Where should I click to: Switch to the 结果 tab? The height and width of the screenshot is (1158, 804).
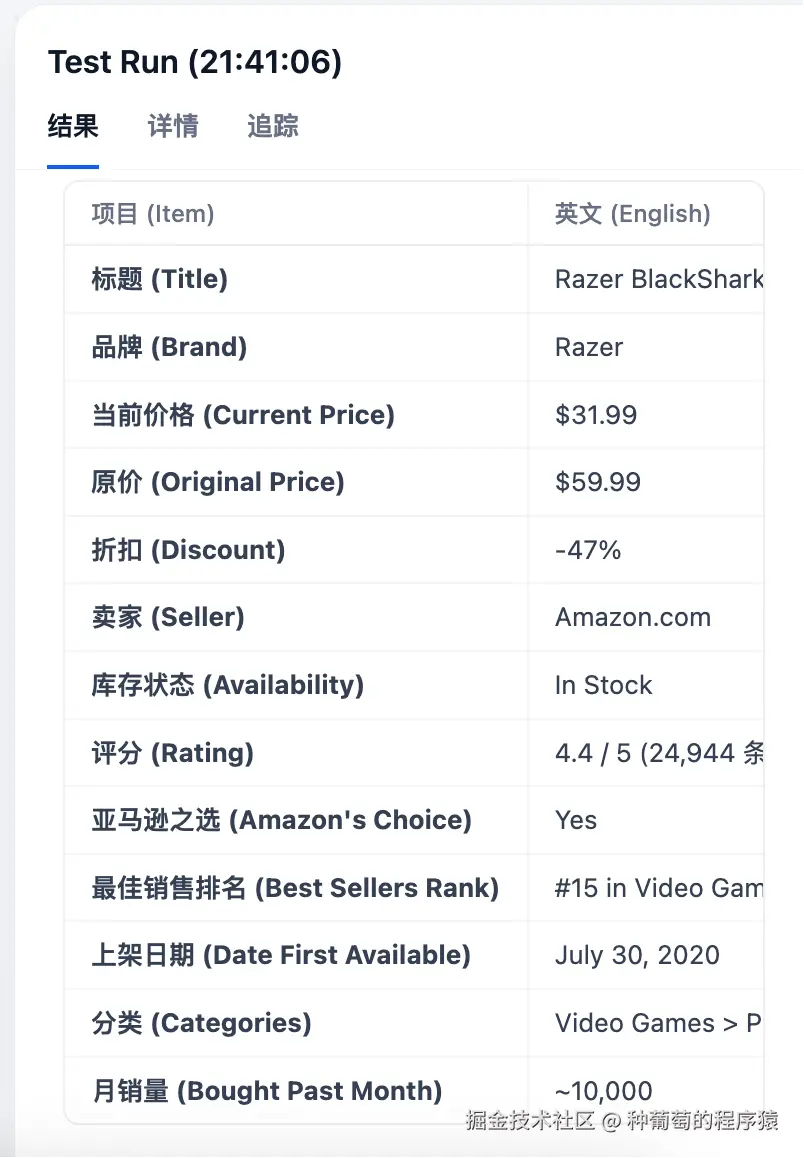73,127
